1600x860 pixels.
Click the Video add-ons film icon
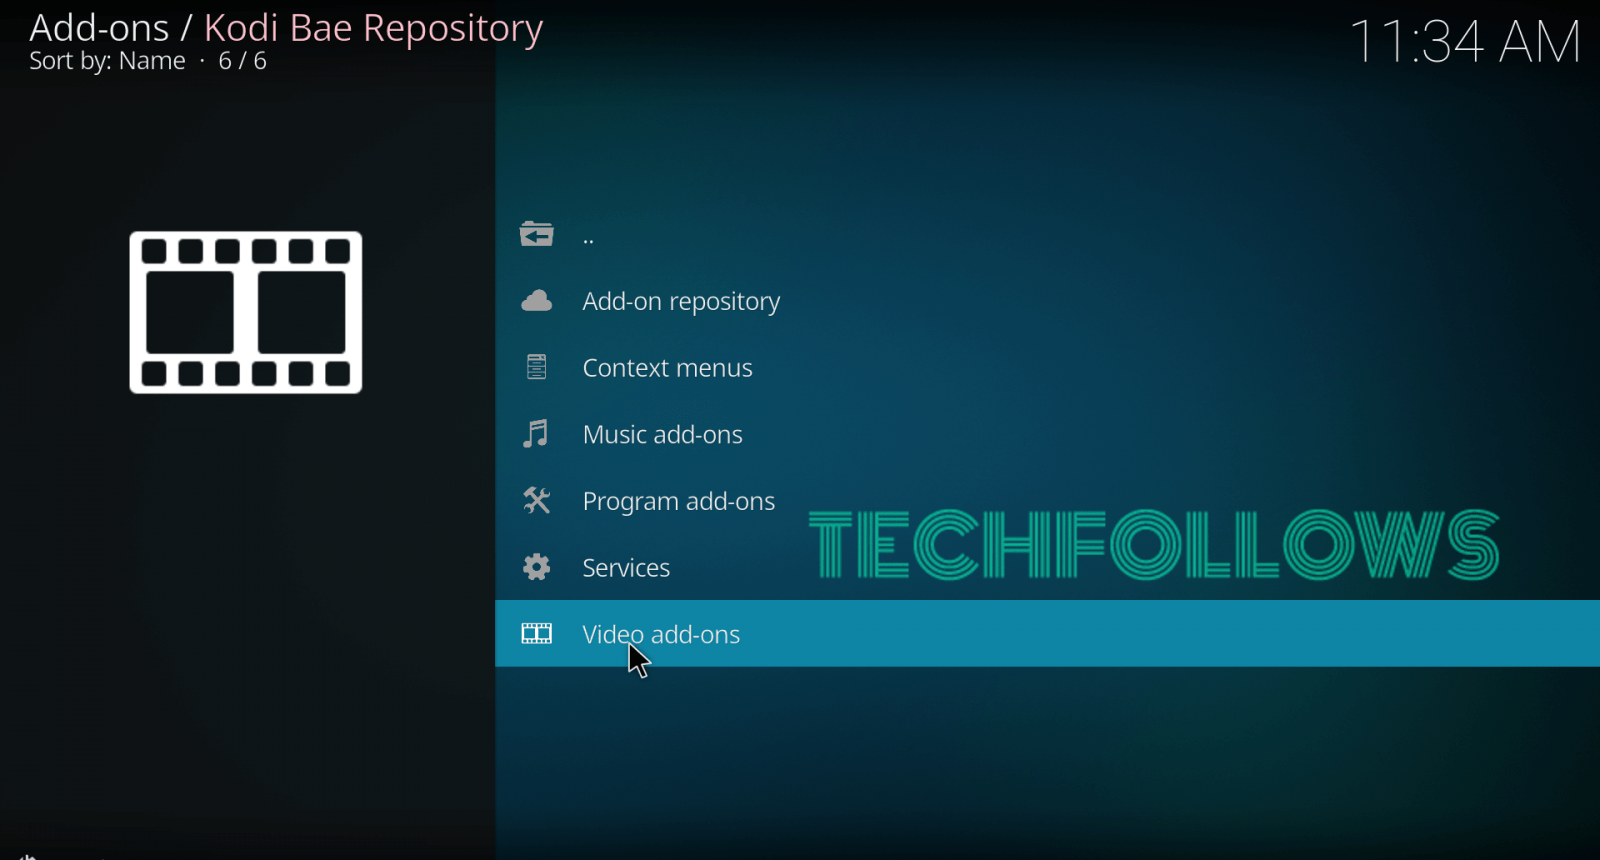point(537,633)
